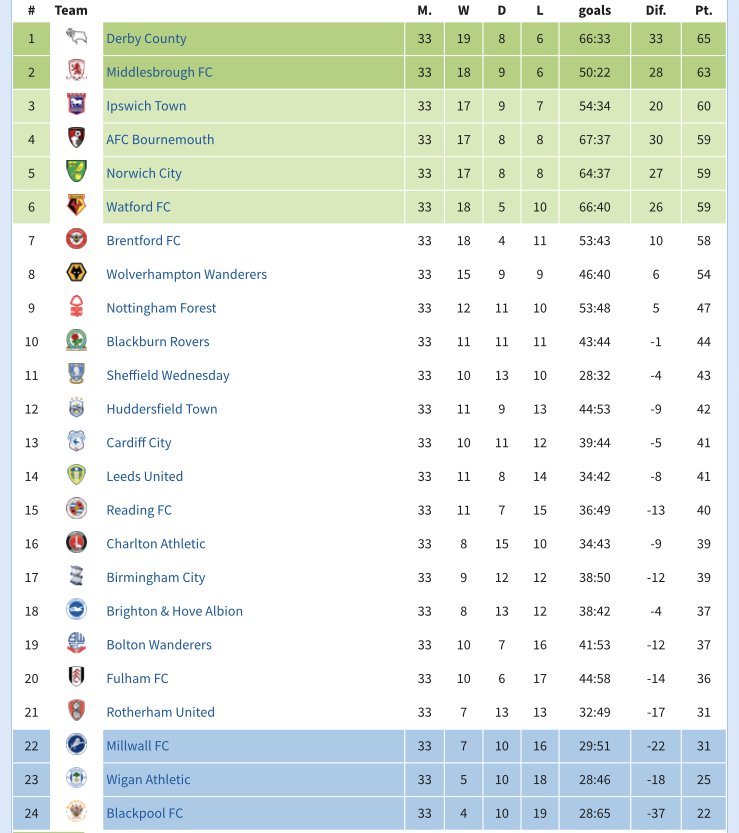This screenshot has width=739, height=833.
Task: Click the Leeds United club crest
Action: (x=76, y=476)
